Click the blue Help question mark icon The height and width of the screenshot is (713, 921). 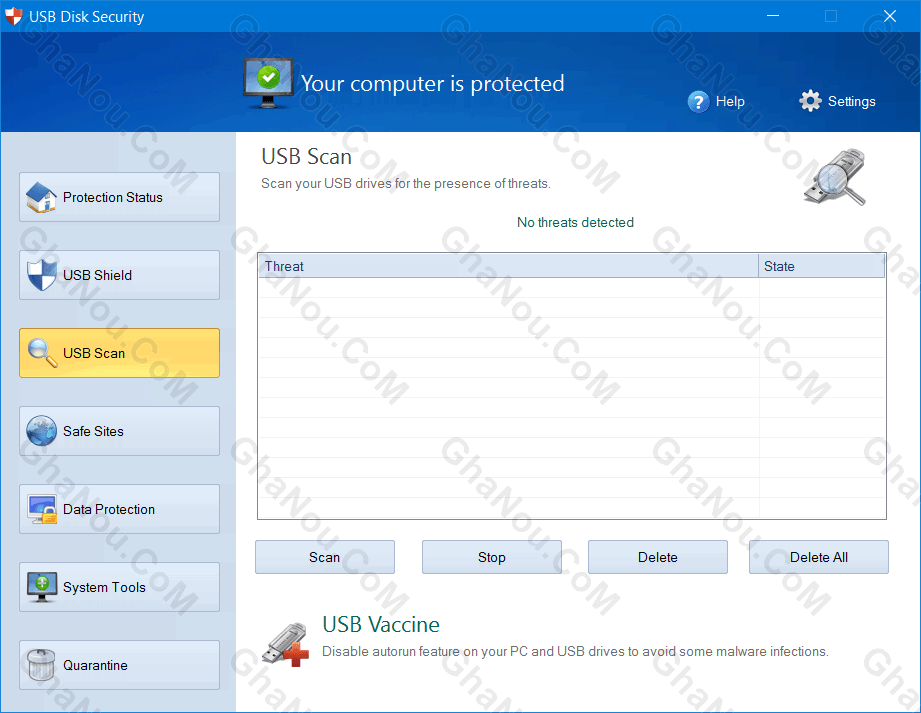point(698,102)
